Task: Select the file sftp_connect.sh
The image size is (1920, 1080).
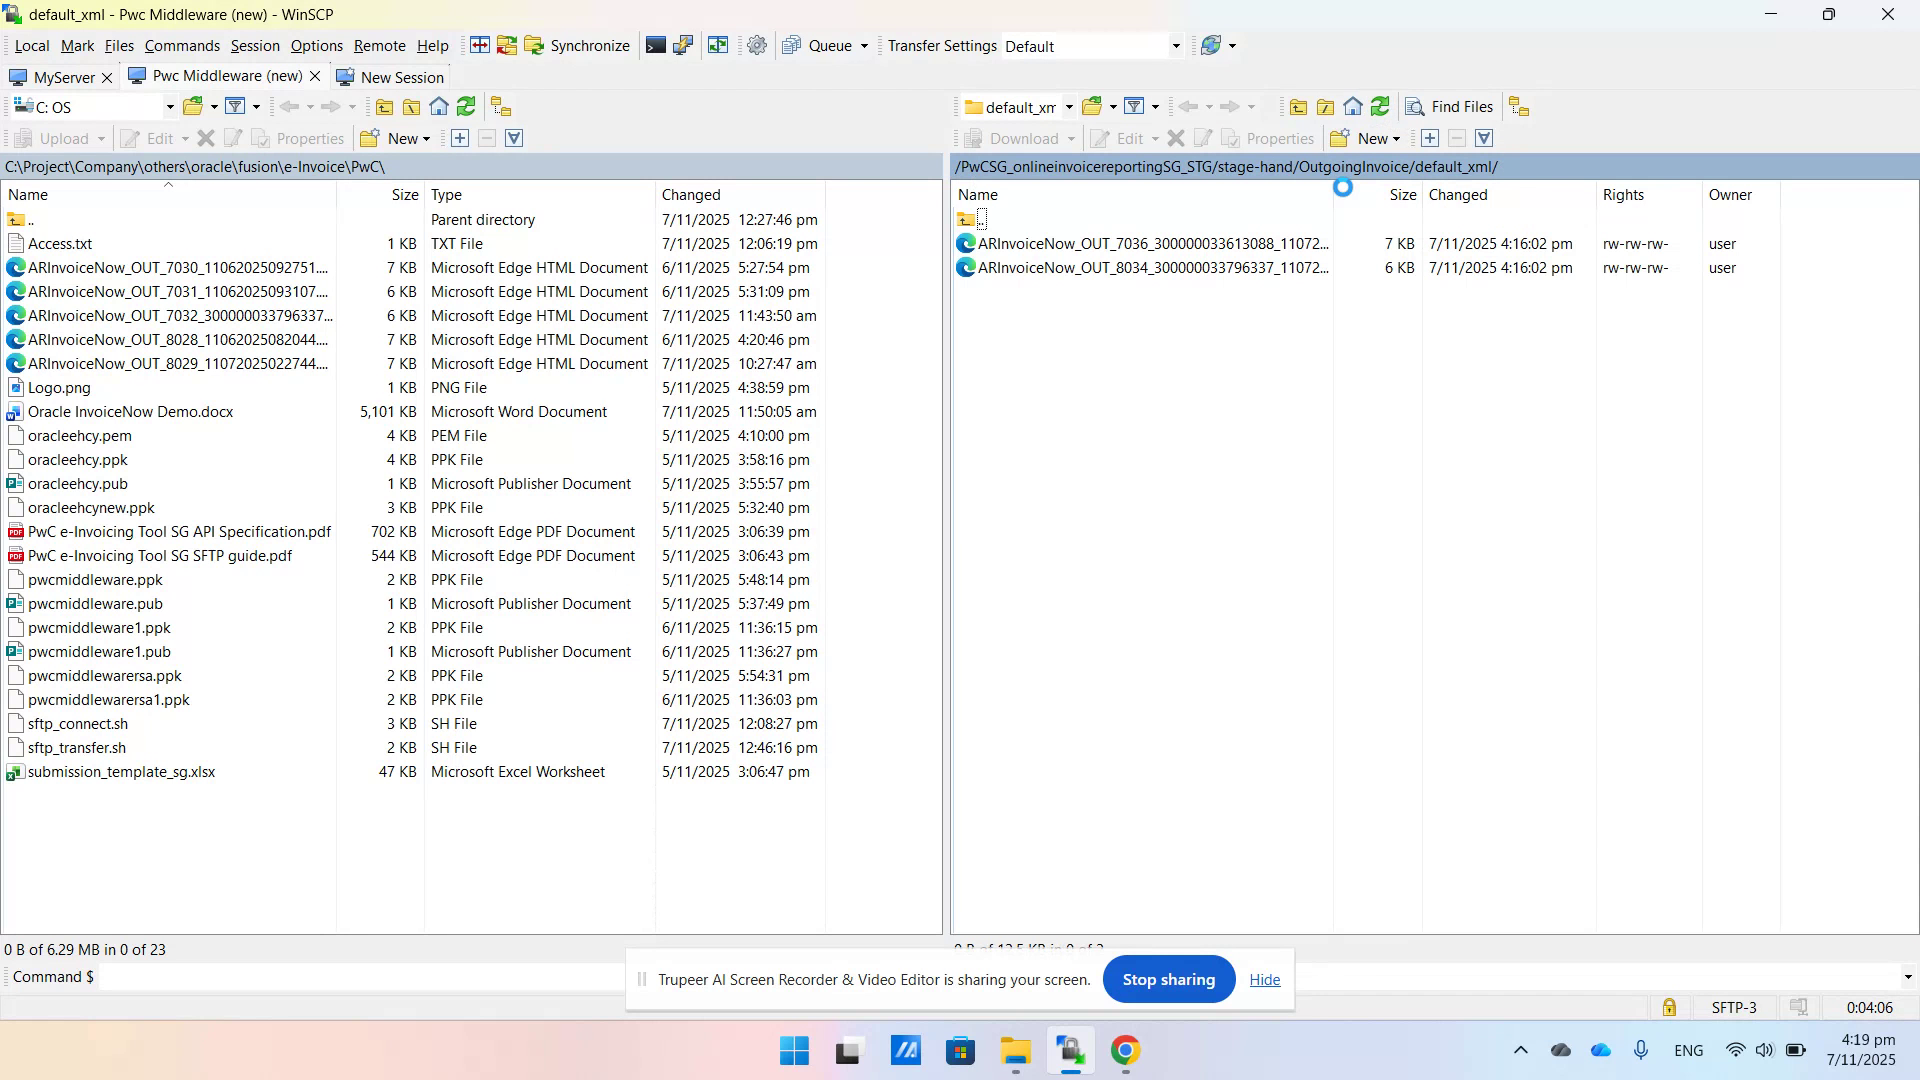Action: pos(78,723)
